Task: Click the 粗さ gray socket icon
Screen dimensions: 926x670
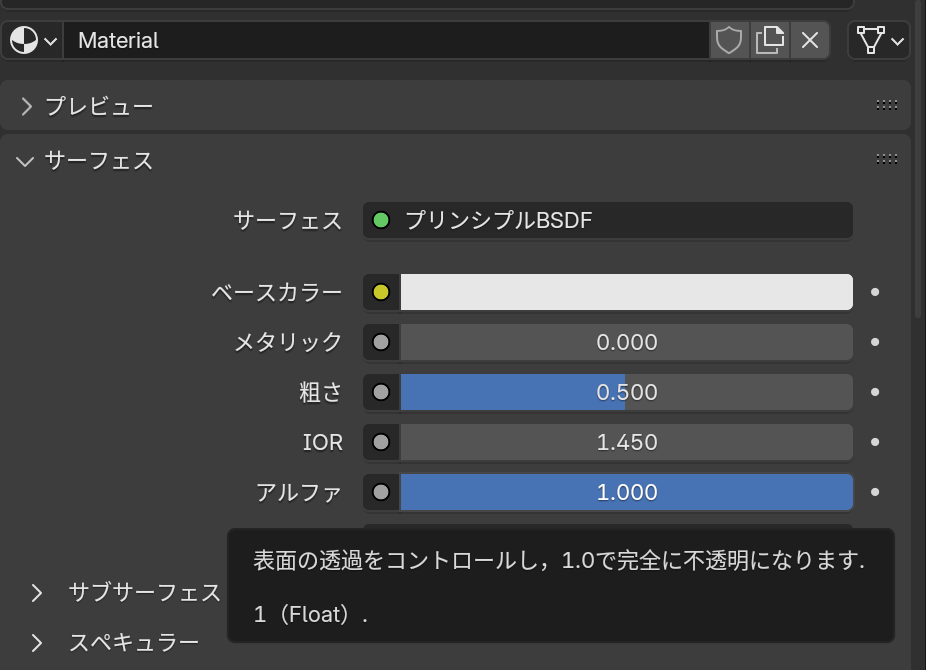Action: coord(381,392)
